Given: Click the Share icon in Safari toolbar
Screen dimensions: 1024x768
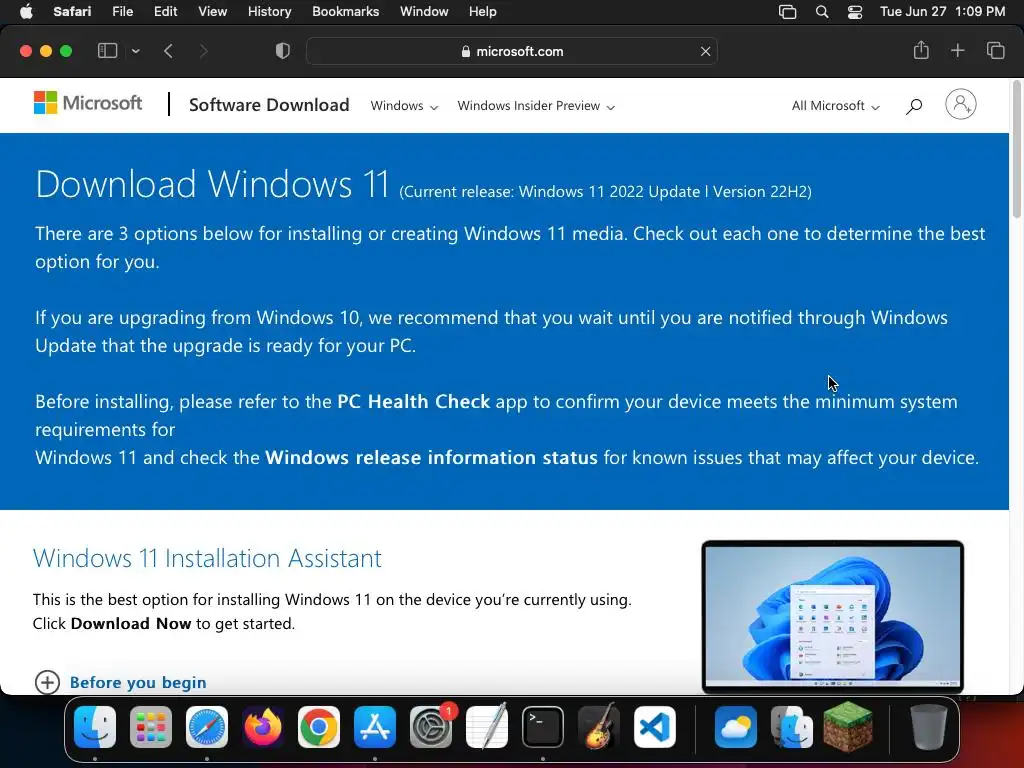Looking at the screenshot, I should [921, 50].
